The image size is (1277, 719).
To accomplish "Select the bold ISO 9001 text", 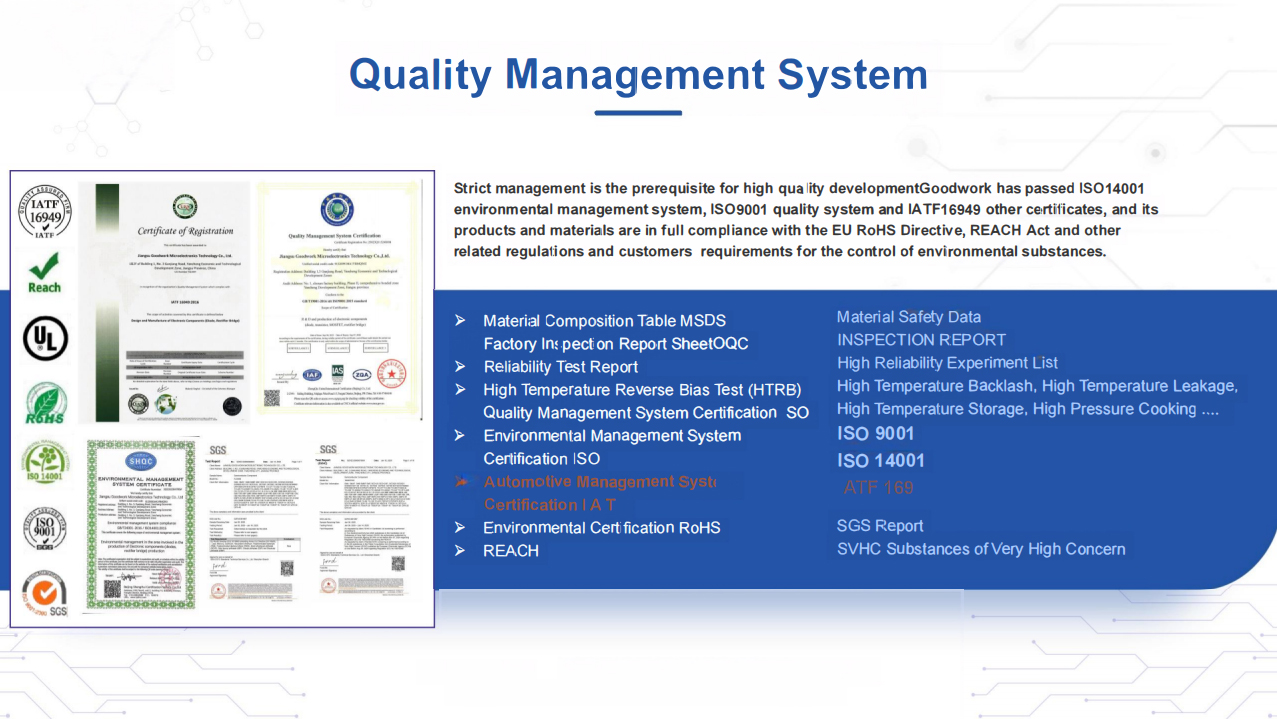I will pos(876,434).
